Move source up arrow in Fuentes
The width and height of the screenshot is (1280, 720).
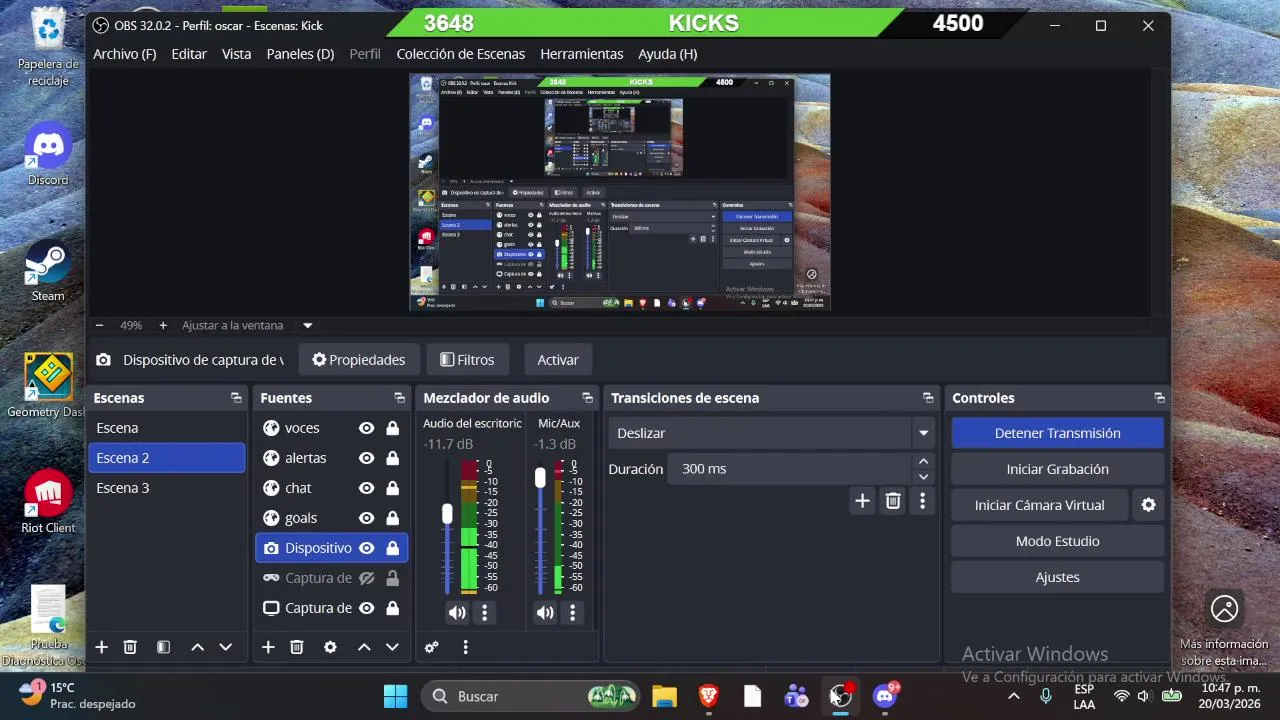(x=364, y=647)
